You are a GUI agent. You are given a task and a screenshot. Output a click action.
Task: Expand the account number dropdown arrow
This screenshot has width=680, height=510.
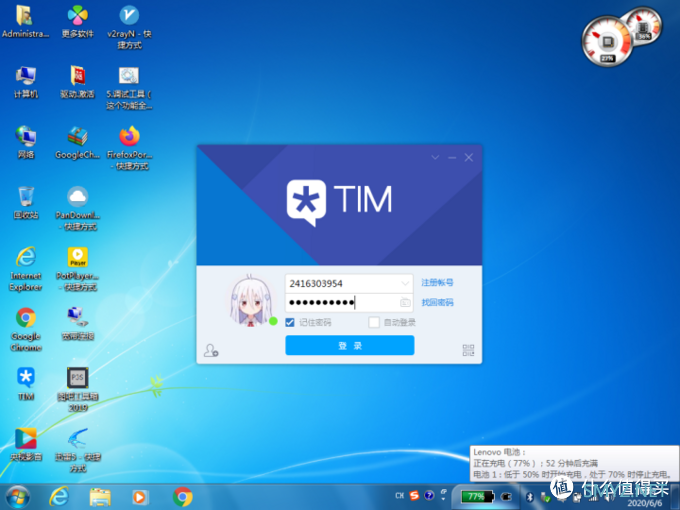click(405, 284)
